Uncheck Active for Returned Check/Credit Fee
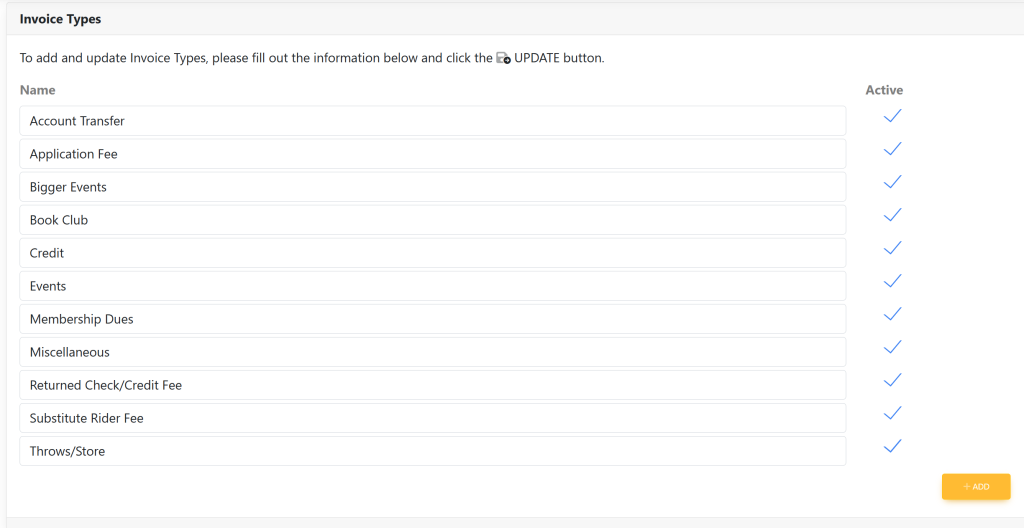The width and height of the screenshot is (1024, 528). 892,380
